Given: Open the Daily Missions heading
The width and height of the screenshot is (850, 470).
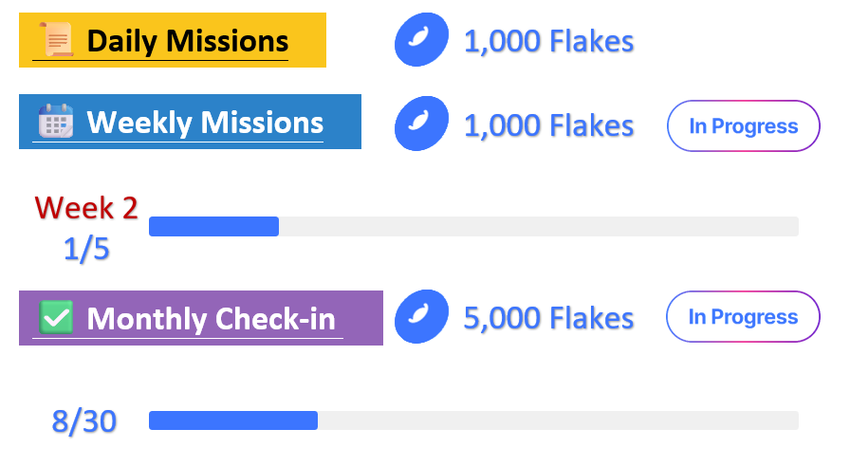Looking at the screenshot, I should (x=187, y=41).
